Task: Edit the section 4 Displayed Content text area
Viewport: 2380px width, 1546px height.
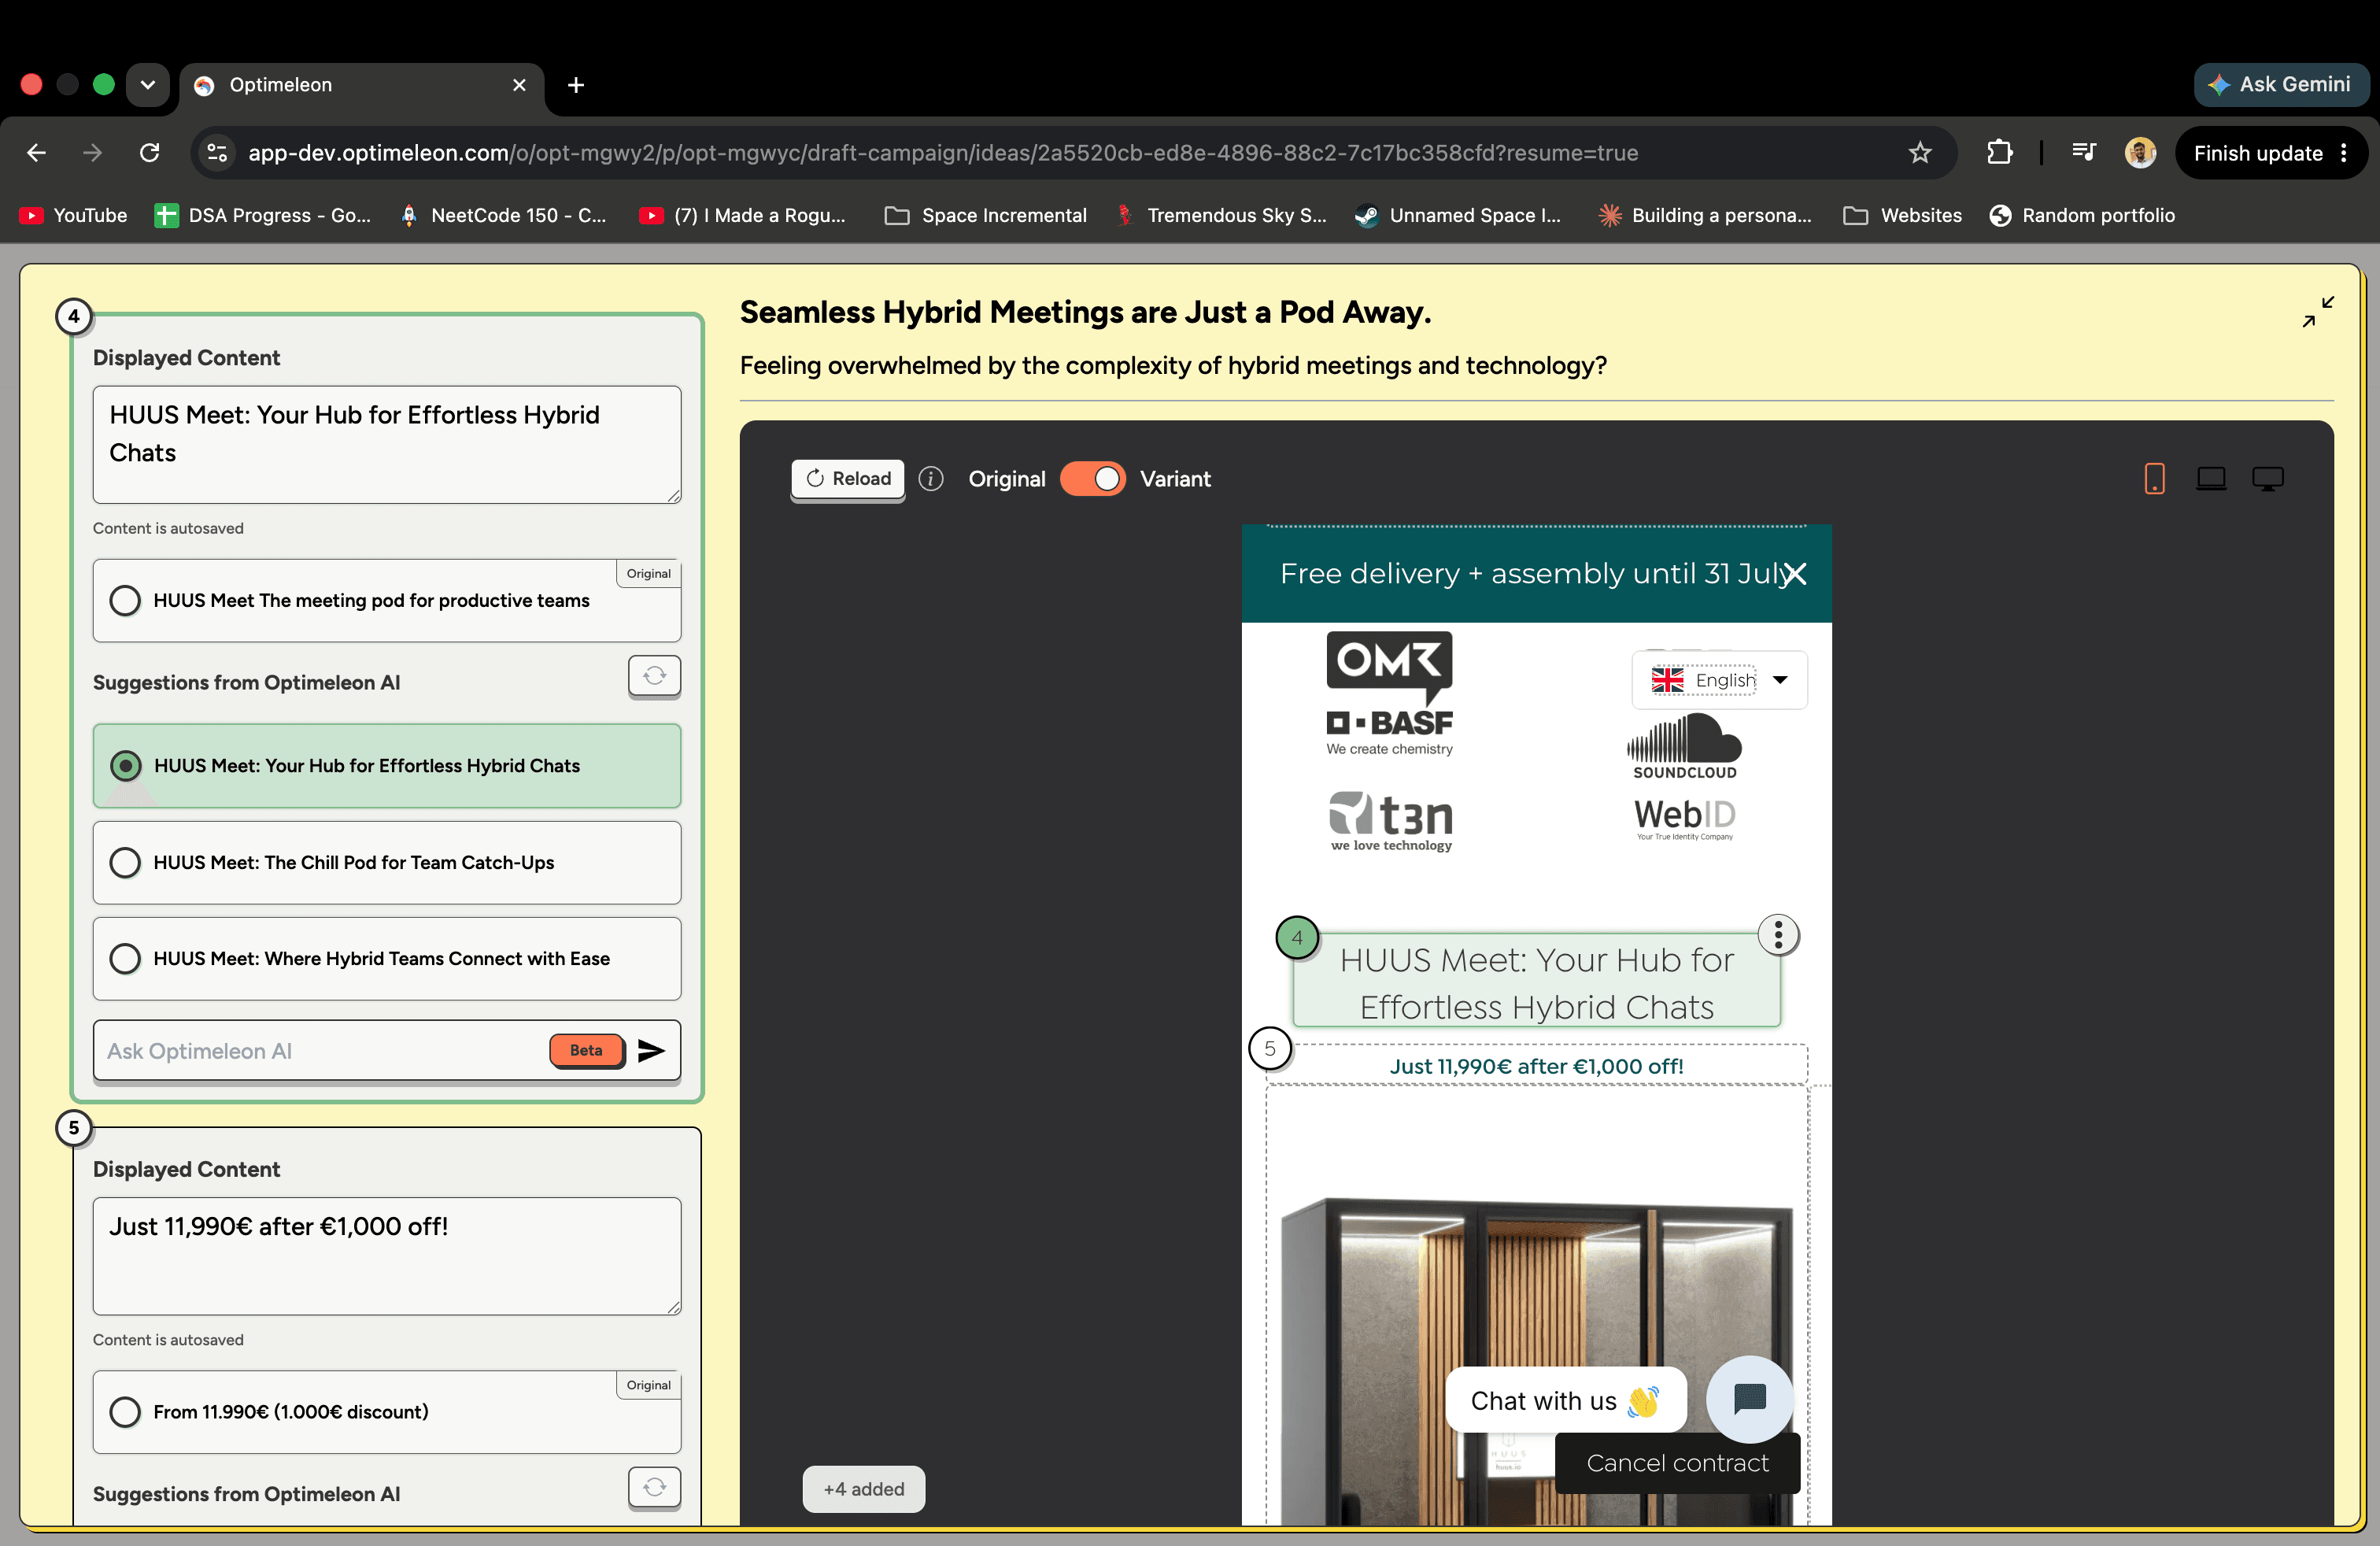Action: tap(387, 444)
